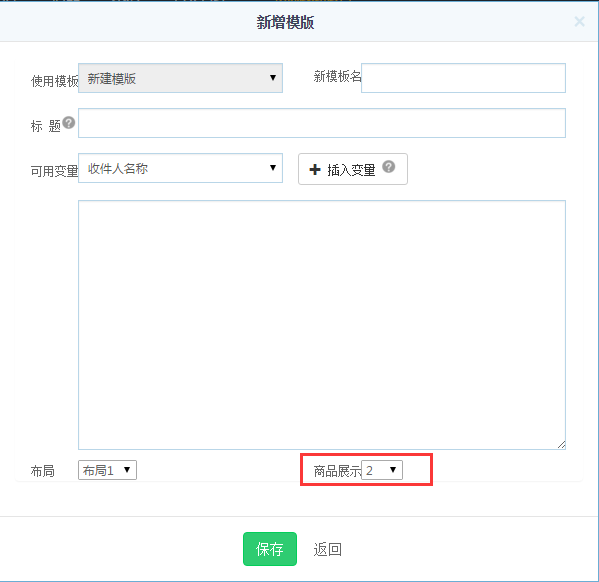Open the 布局1 layout dropdown

pos(107,470)
